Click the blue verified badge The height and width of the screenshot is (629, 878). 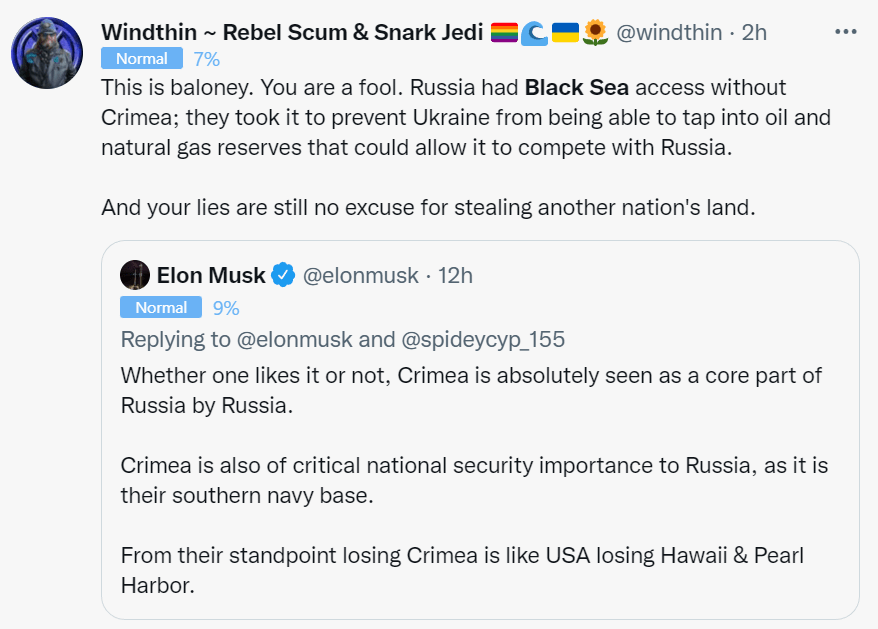[284, 275]
